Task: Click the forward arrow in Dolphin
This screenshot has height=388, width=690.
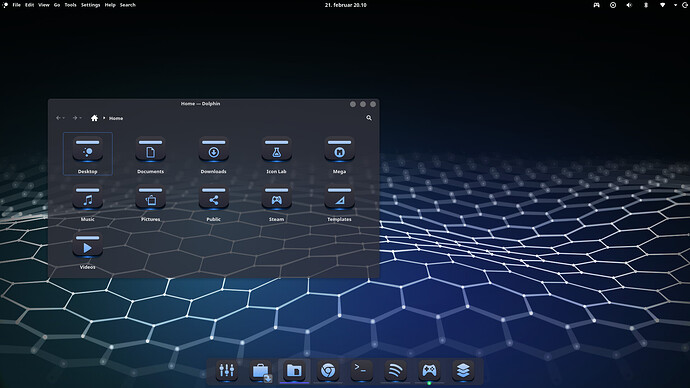Action: pyautogui.click(x=75, y=118)
